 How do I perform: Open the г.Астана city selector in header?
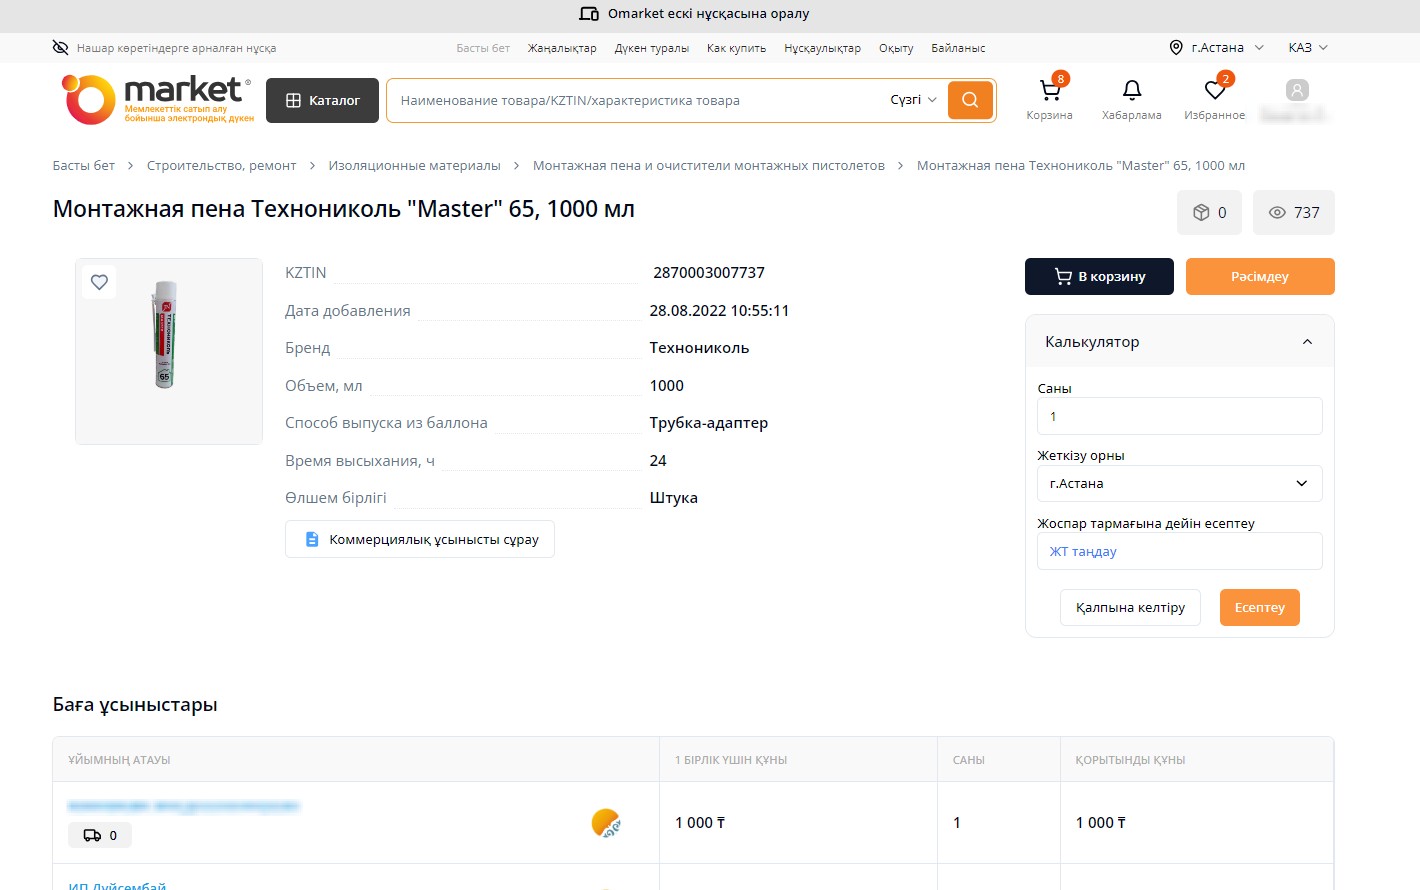(x=1216, y=48)
